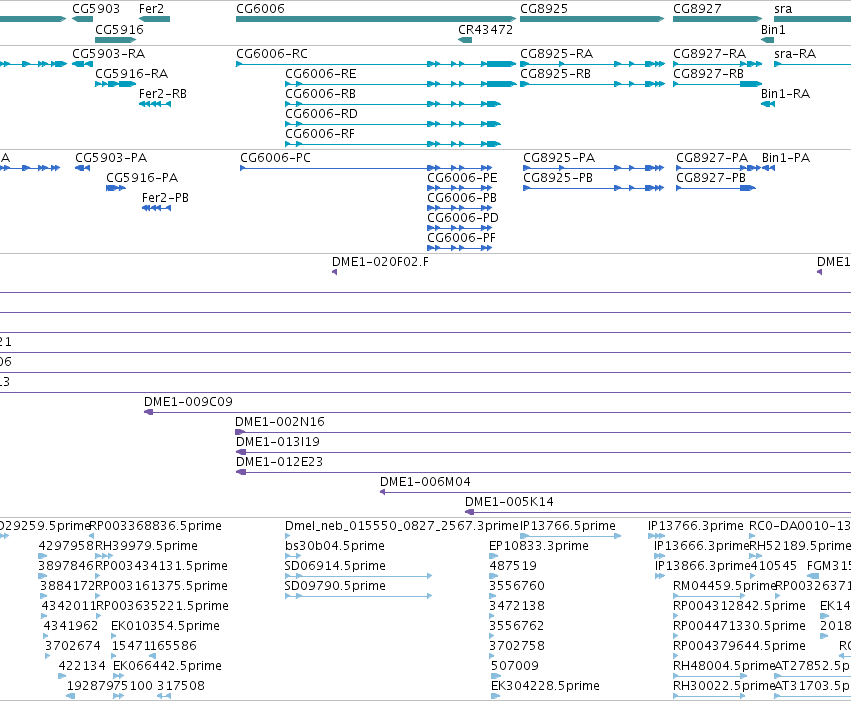Screen dimensions: 851x701
Task: Select the Fer2-RB transcript glyph
Action: pos(155,104)
